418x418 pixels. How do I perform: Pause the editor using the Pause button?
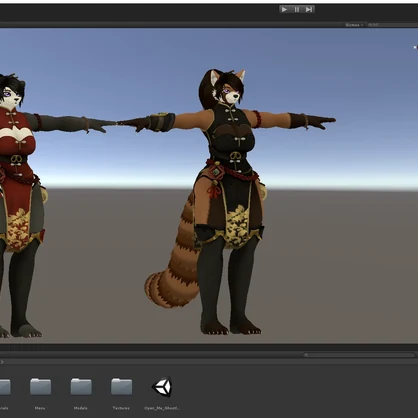point(297,9)
